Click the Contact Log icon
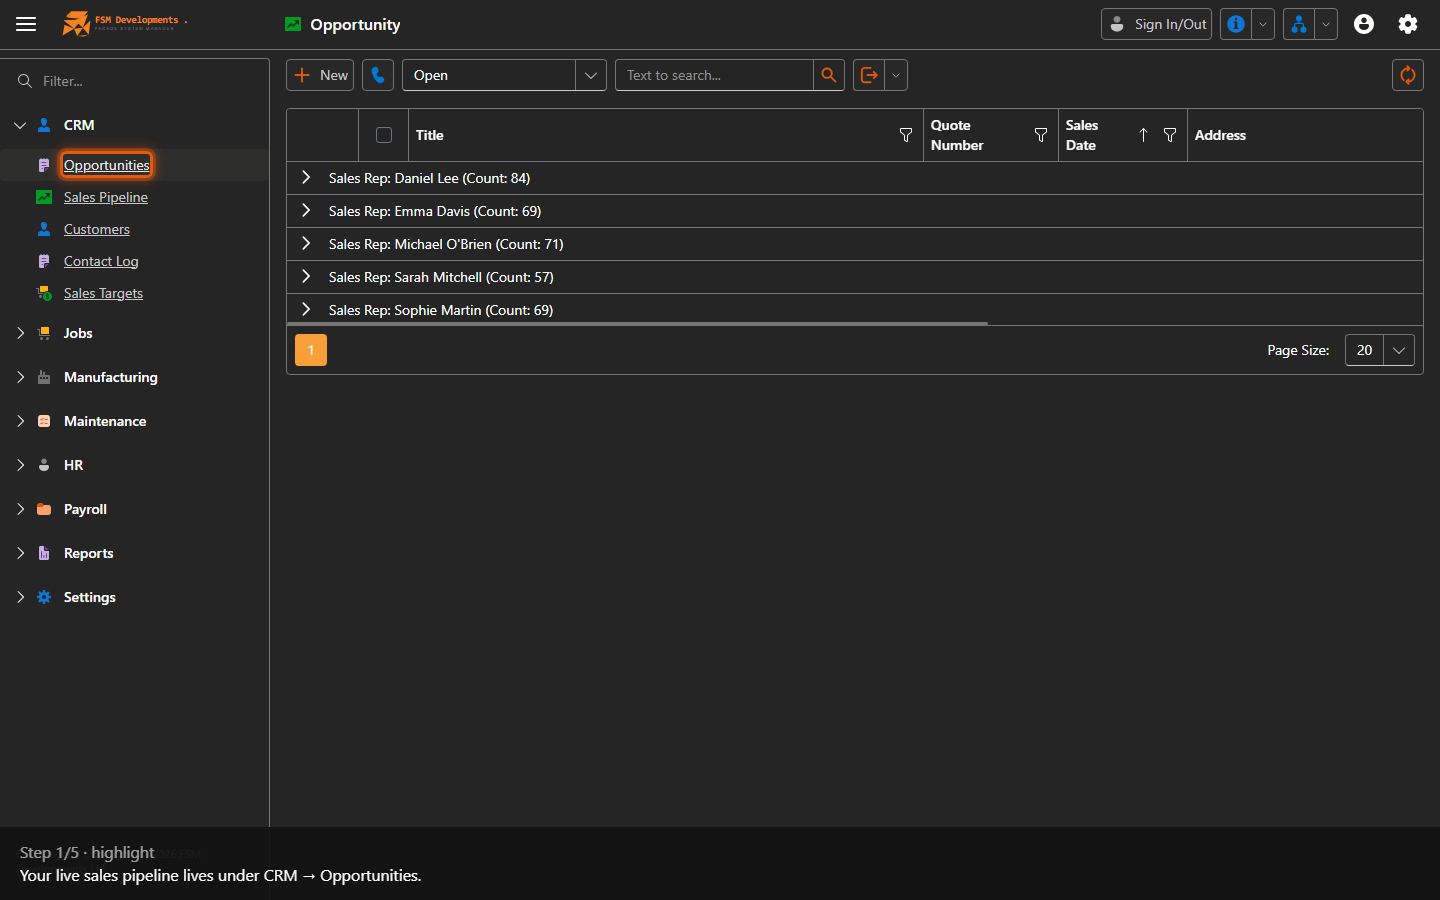 44,261
